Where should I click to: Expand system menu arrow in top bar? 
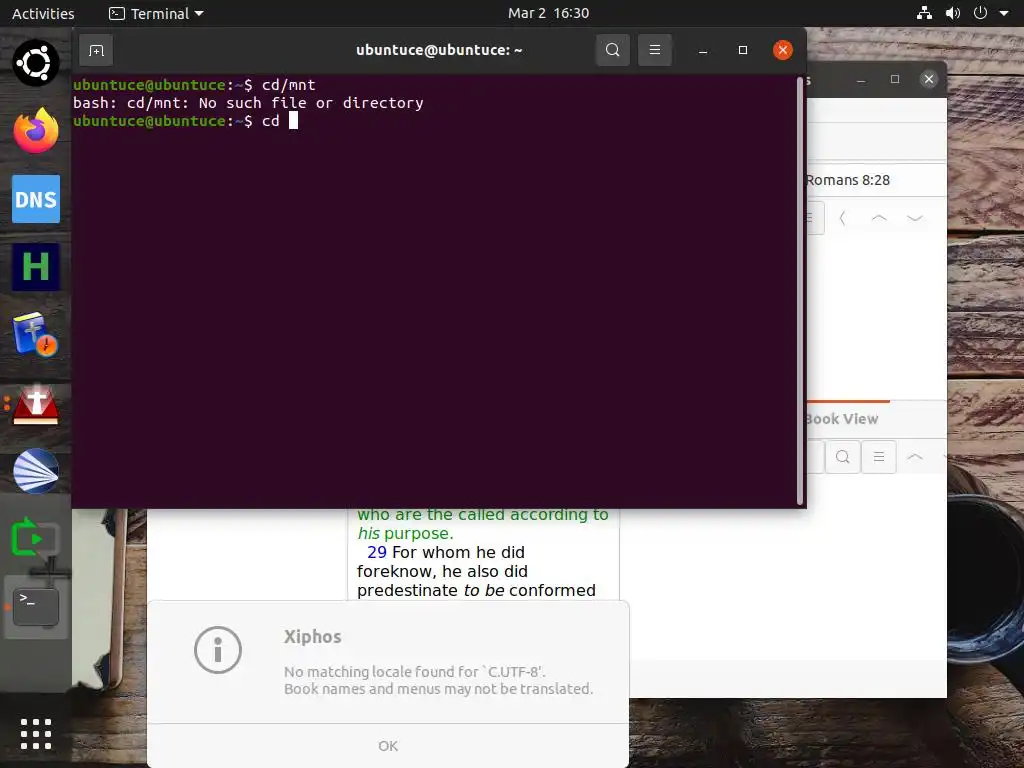point(1004,13)
